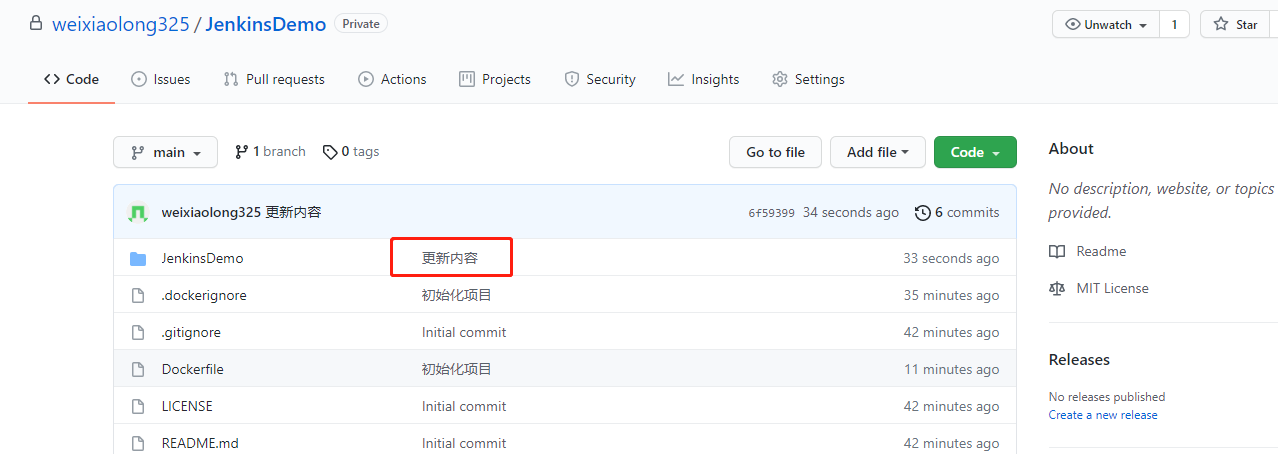
Task: Click the Dockerfile file icon
Action: (x=138, y=369)
